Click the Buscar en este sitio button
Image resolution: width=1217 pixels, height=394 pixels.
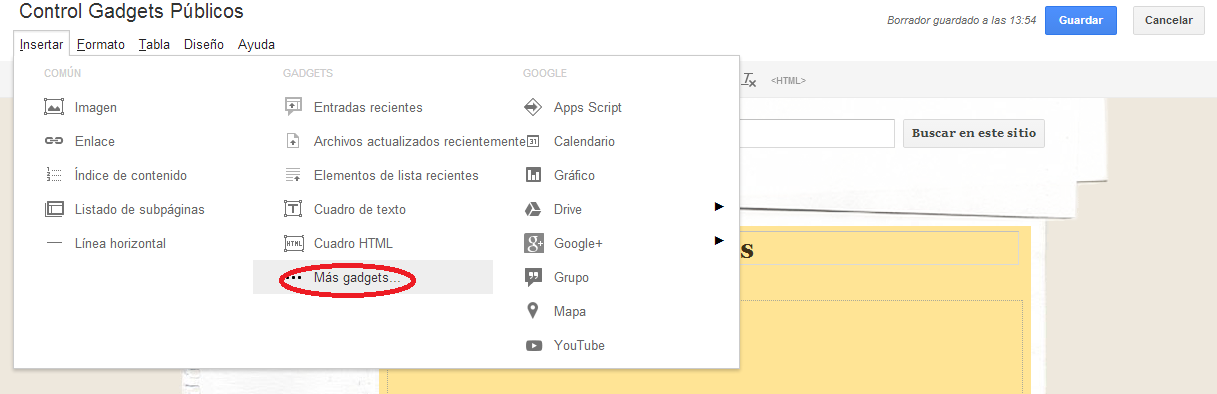pos(974,133)
